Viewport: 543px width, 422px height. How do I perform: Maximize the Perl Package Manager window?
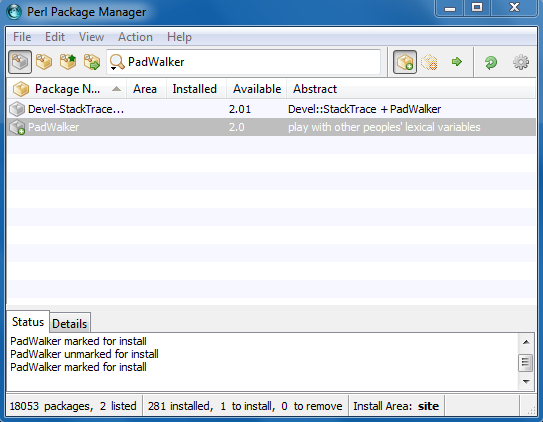477,8
